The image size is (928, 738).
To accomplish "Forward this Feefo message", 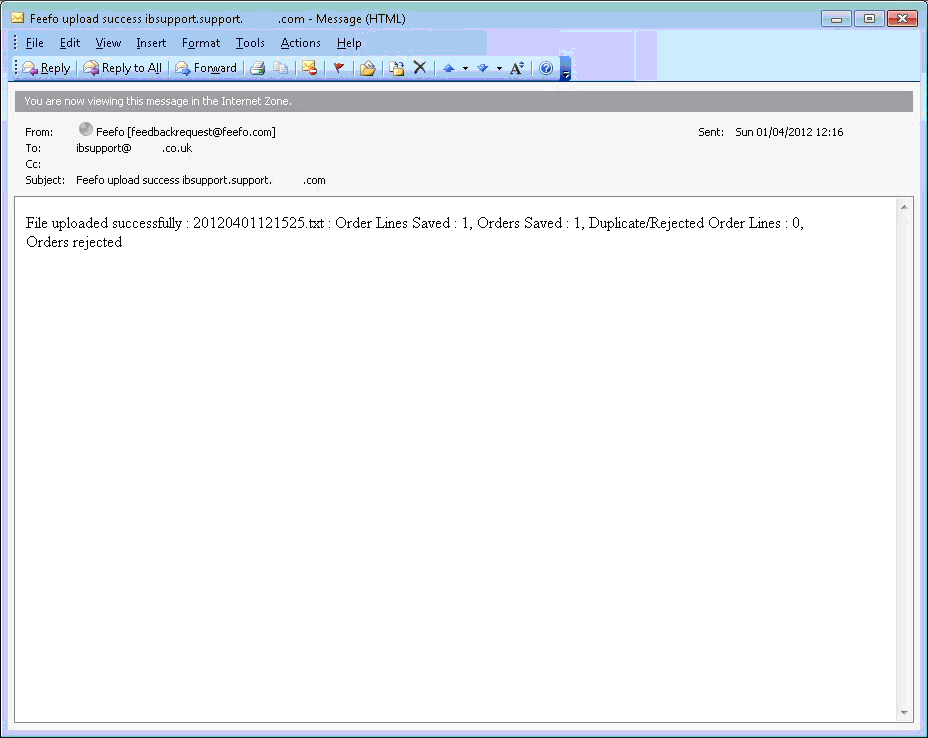I will (206, 68).
